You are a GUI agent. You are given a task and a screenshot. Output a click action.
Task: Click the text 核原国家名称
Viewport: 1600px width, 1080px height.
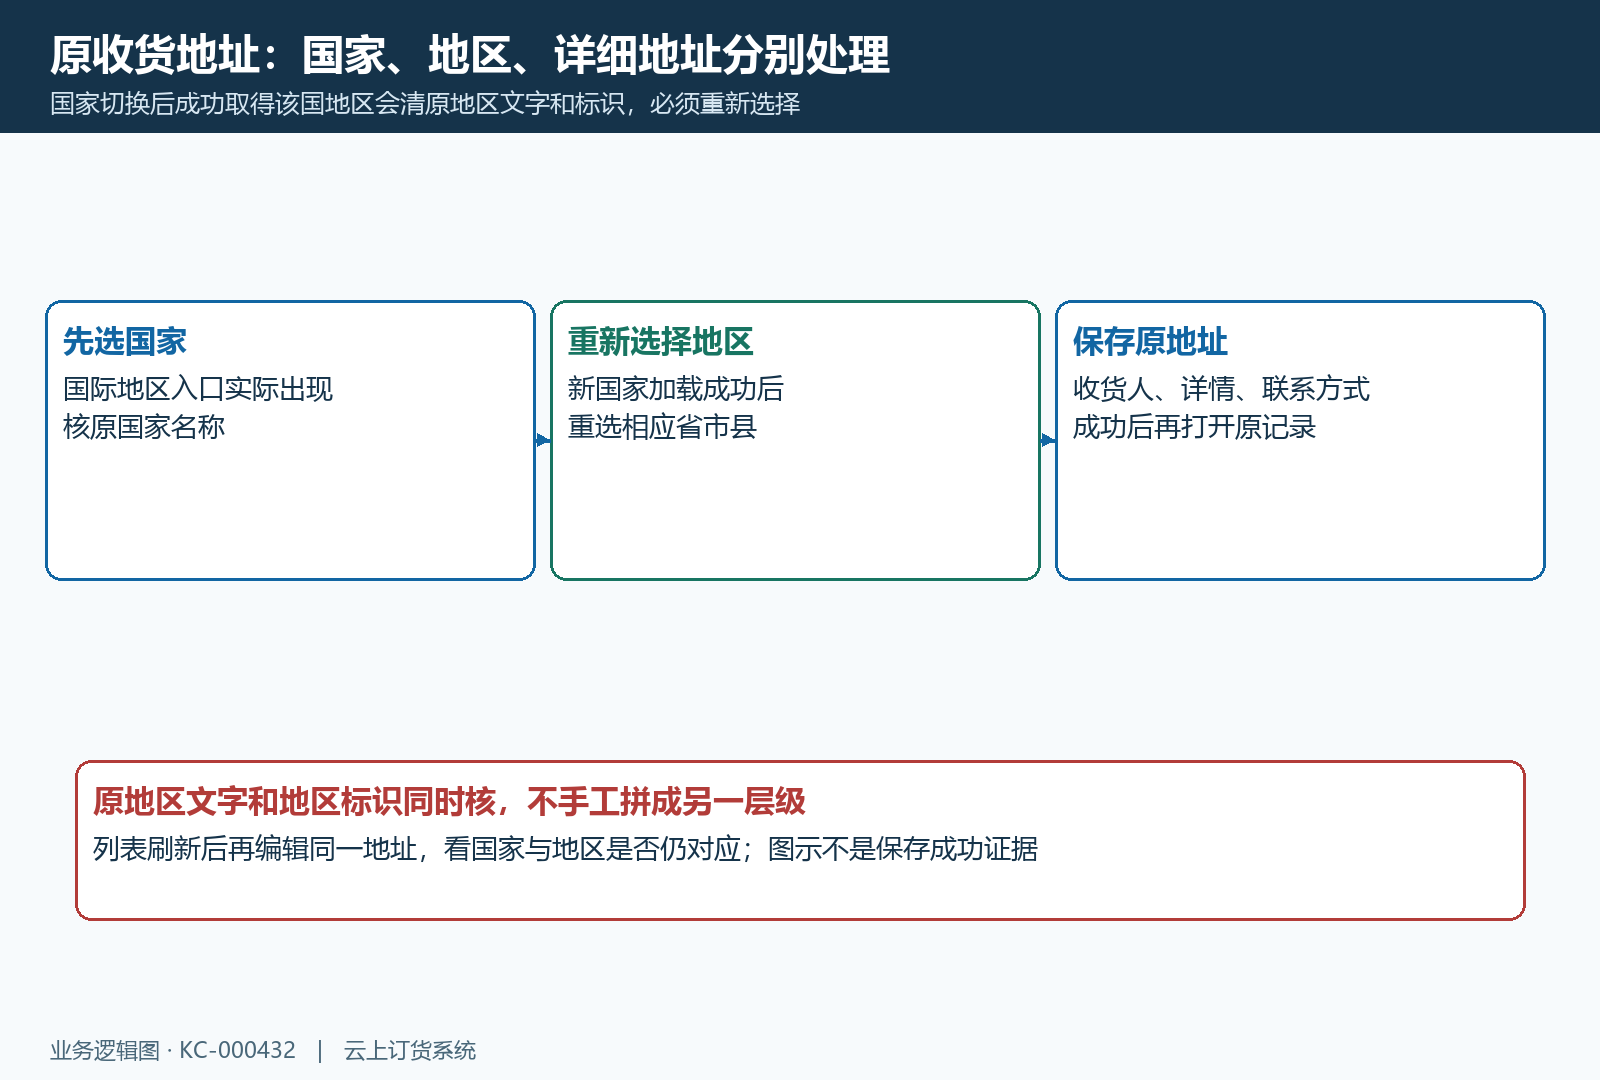(144, 427)
